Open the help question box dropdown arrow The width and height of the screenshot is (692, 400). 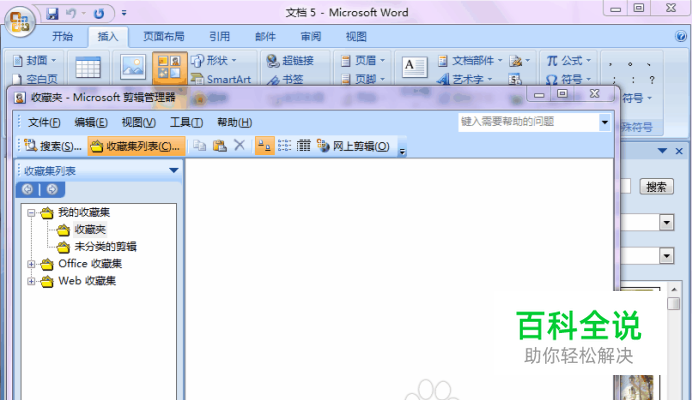tap(605, 122)
